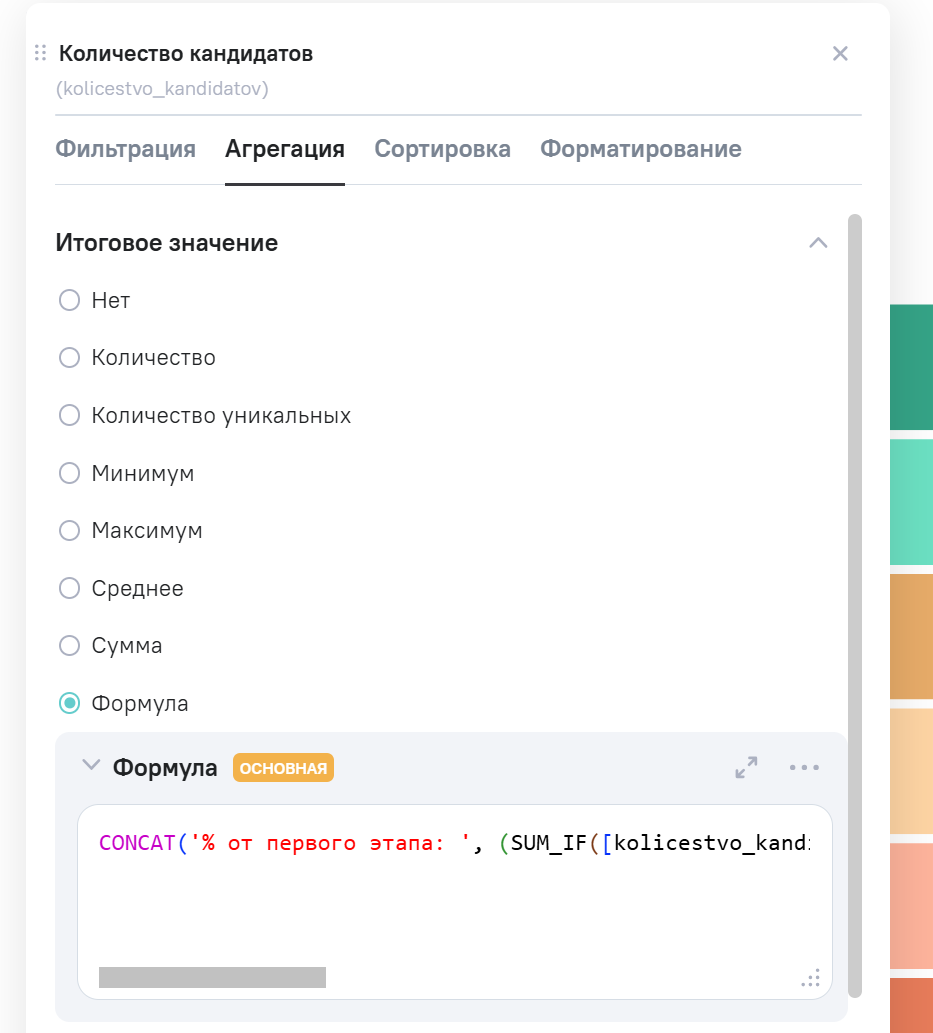The width and height of the screenshot is (933, 1033).
Task: Click the formula editor resize grip
Action: pos(812,978)
